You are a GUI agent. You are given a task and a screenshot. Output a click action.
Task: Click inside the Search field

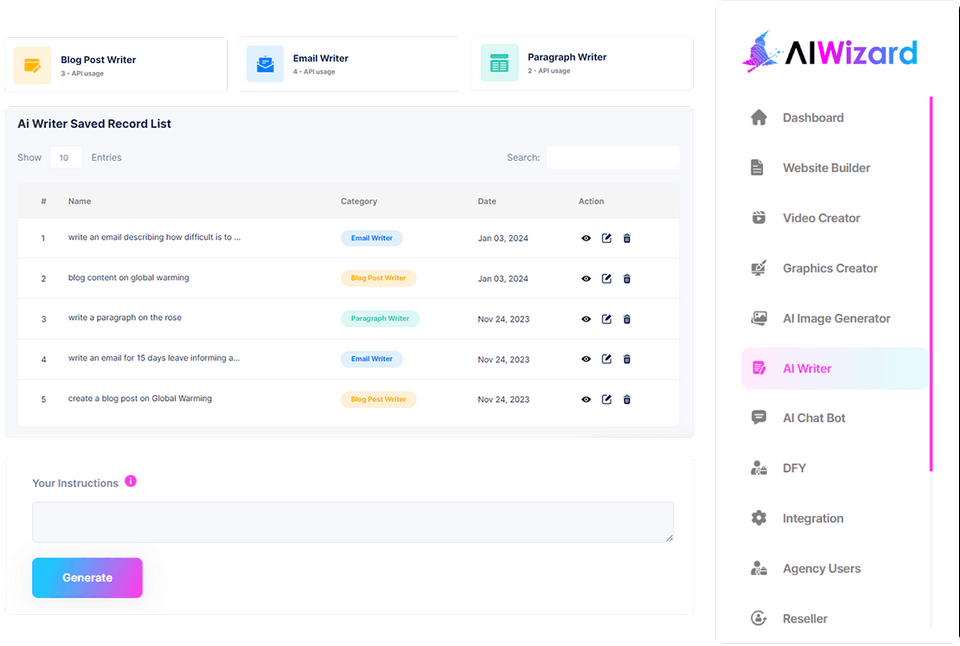point(613,157)
